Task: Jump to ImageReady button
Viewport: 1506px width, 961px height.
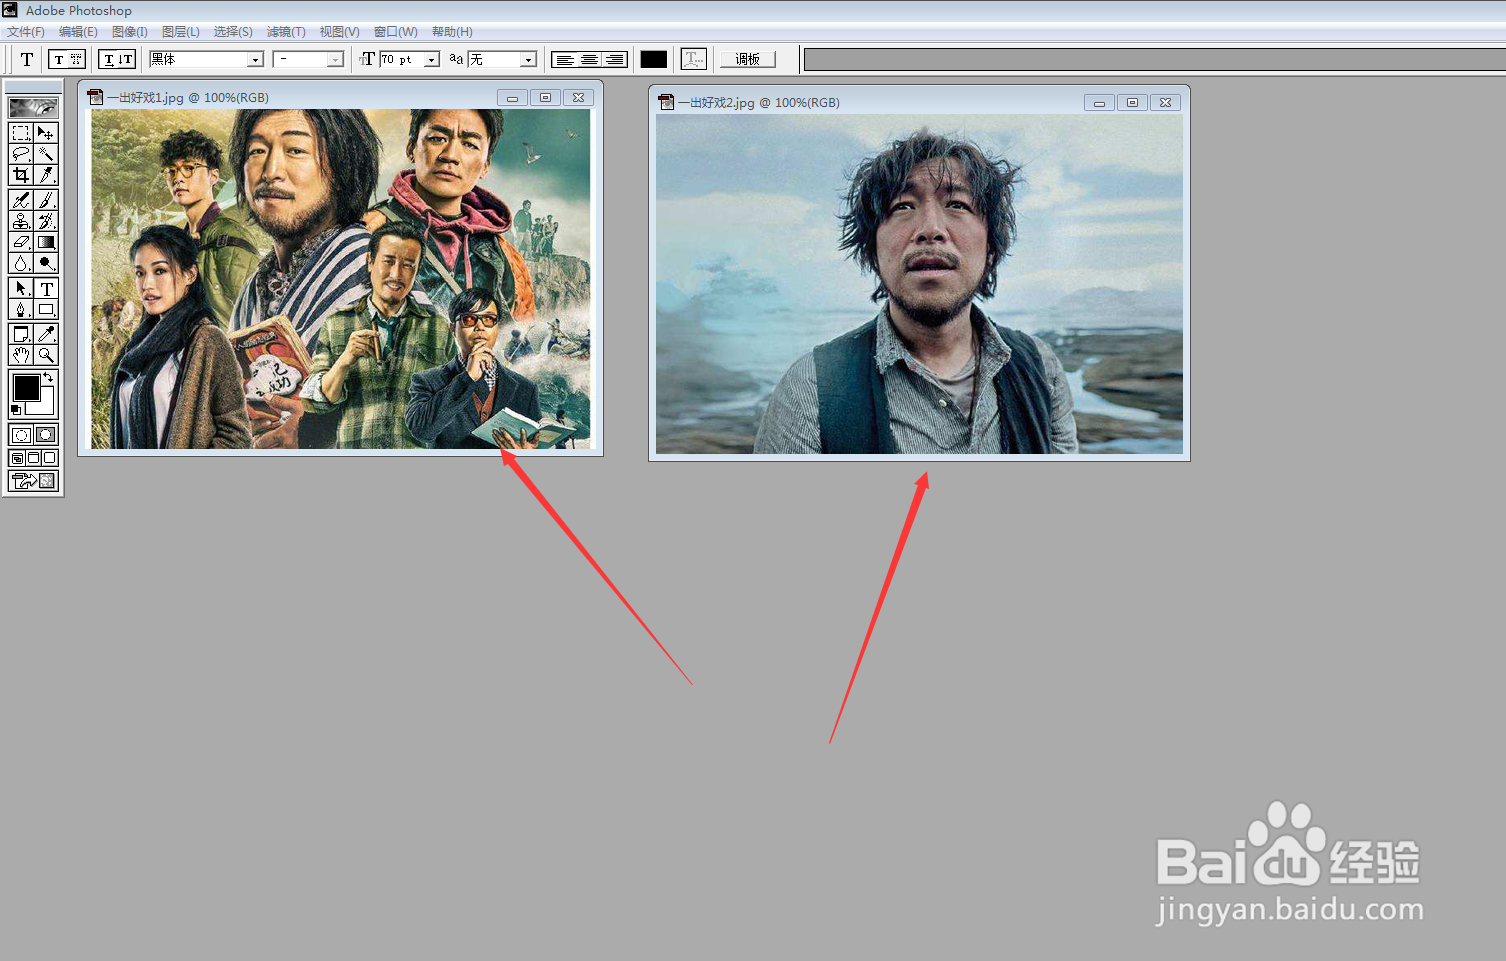Action: pos(33,481)
